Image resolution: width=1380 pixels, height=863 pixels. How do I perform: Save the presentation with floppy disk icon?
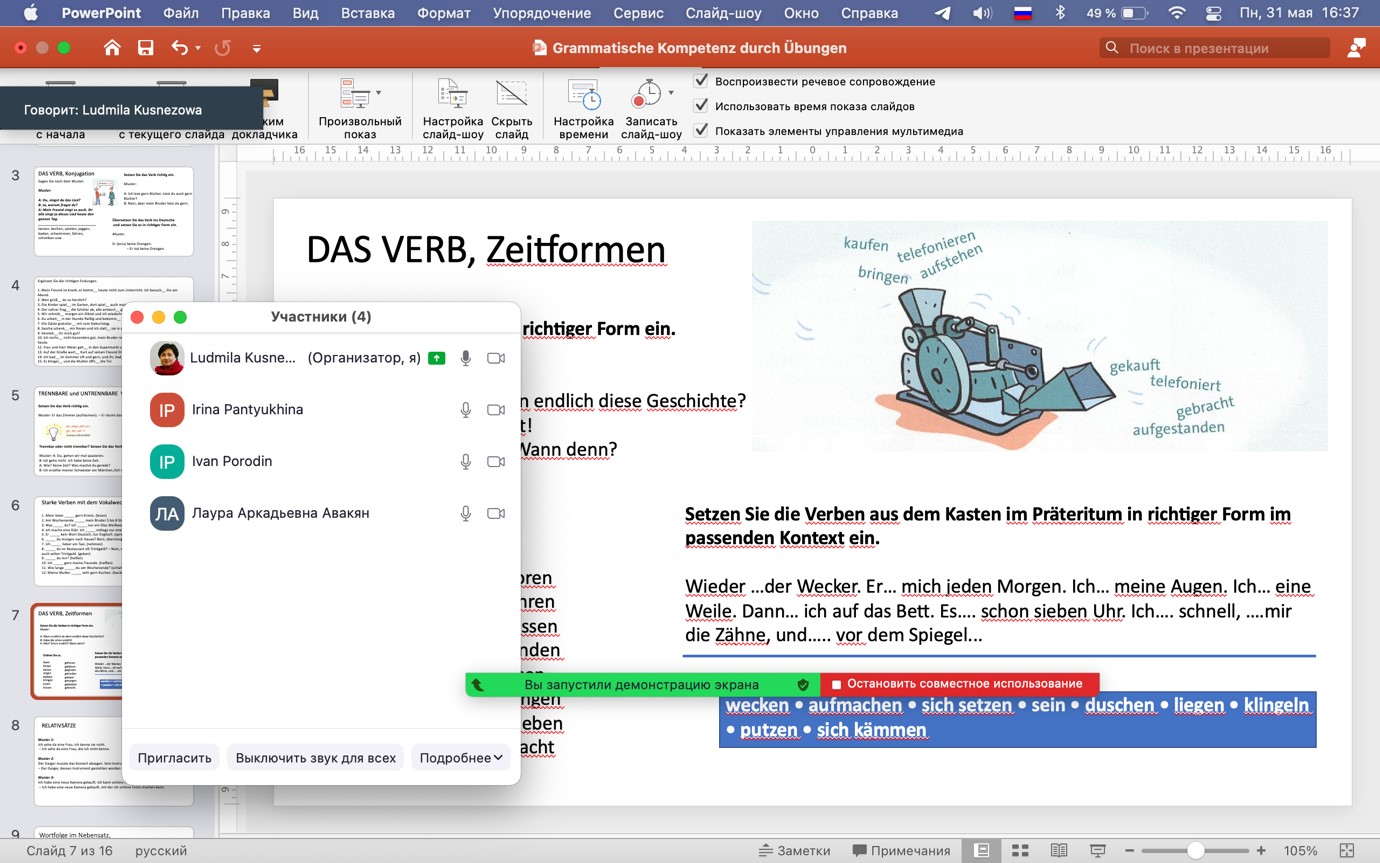point(145,48)
